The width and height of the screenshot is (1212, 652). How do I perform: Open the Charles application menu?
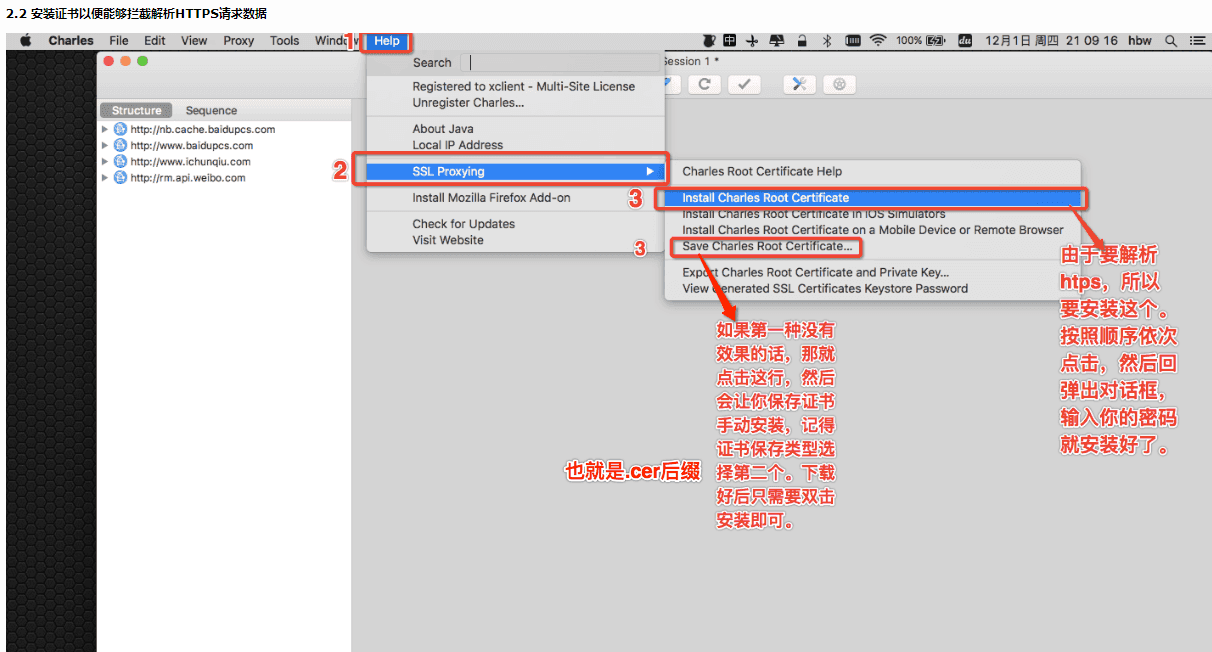[71, 41]
